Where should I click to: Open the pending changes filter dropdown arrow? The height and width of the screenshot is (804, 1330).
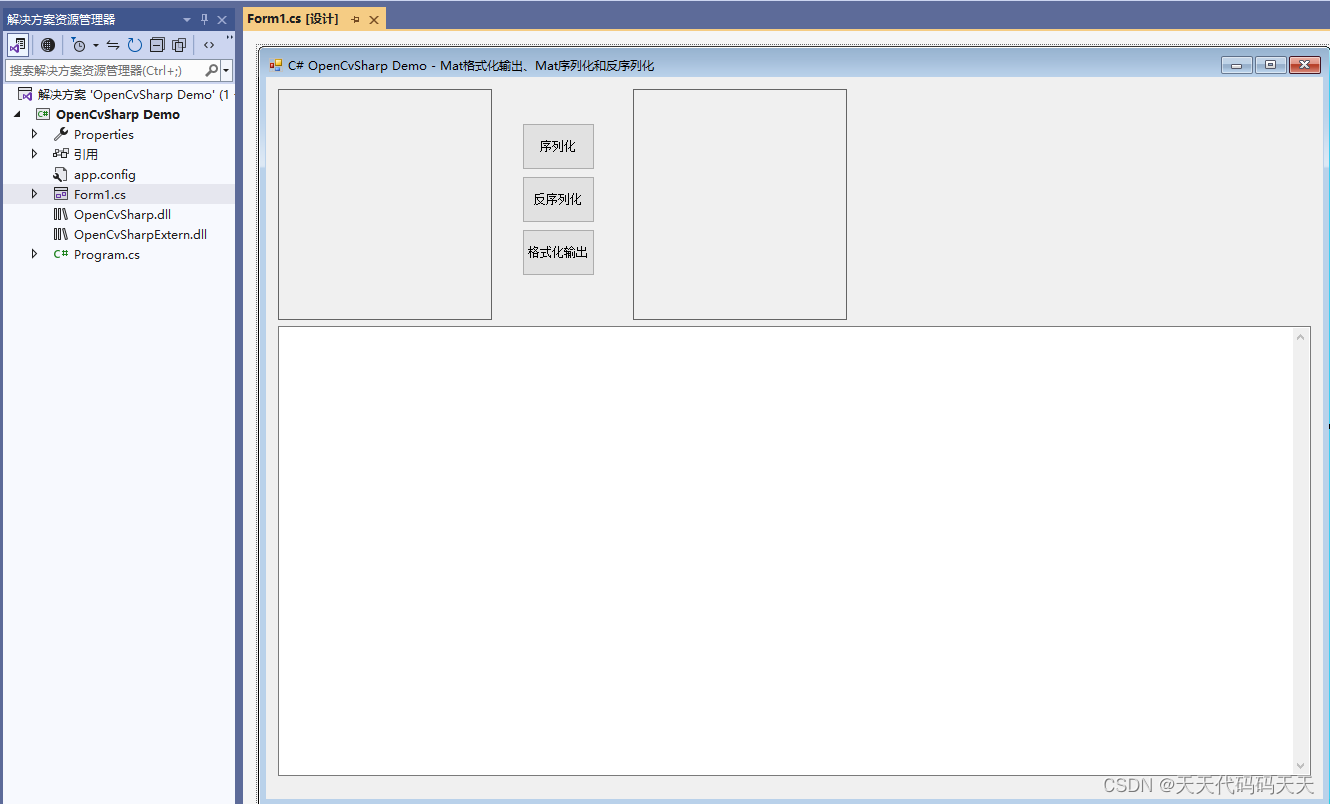click(x=96, y=45)
